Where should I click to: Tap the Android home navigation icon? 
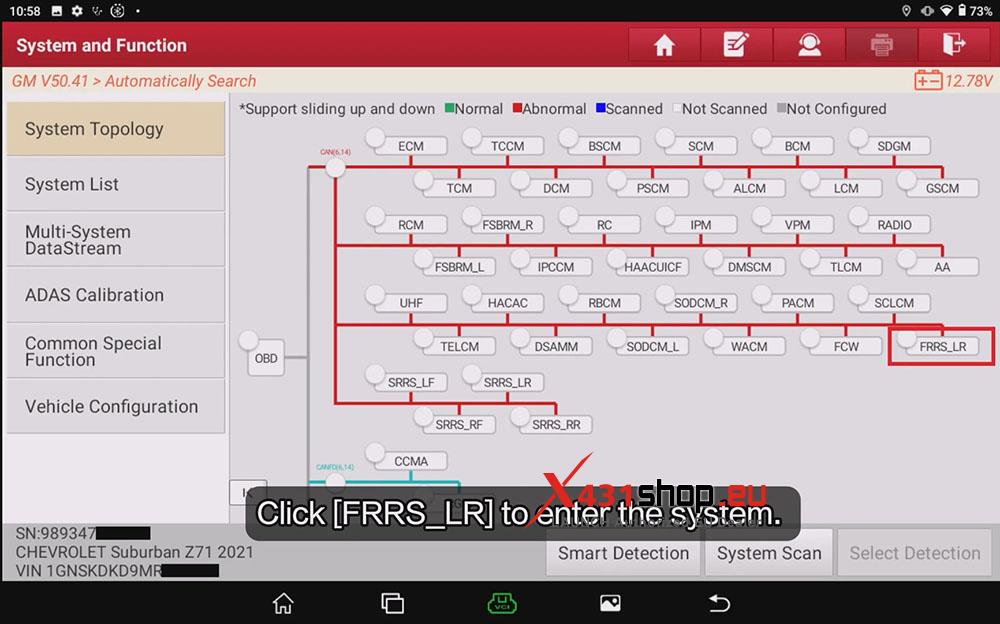point(283,603)
